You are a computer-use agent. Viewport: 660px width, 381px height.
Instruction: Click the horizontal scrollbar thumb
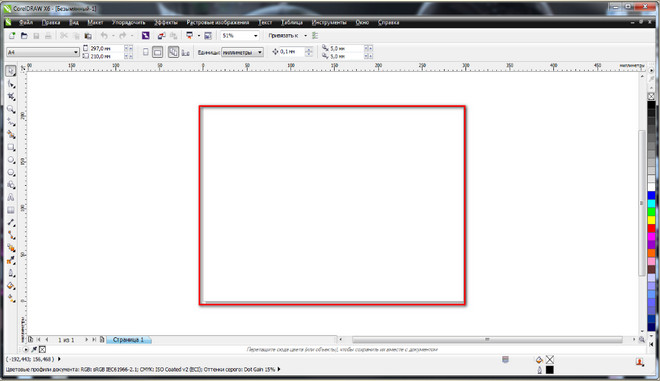pos(487,339)
